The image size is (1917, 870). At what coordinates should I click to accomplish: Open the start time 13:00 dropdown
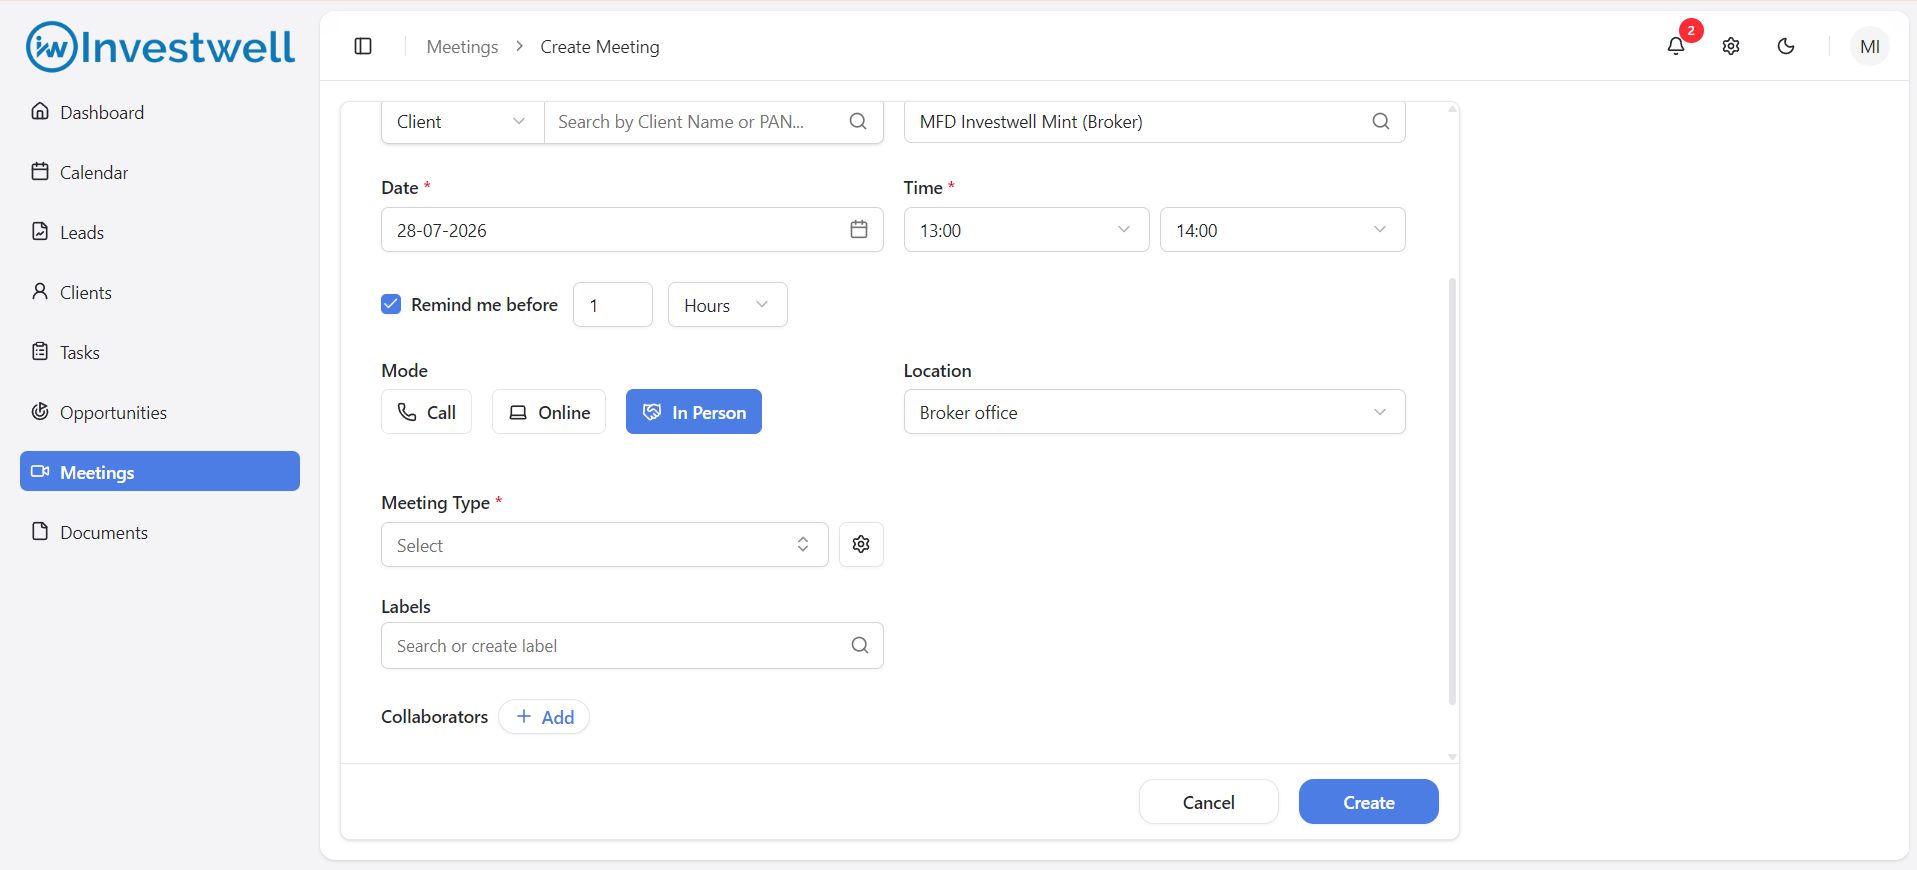pyautogui.click(x=1026, y=229)
